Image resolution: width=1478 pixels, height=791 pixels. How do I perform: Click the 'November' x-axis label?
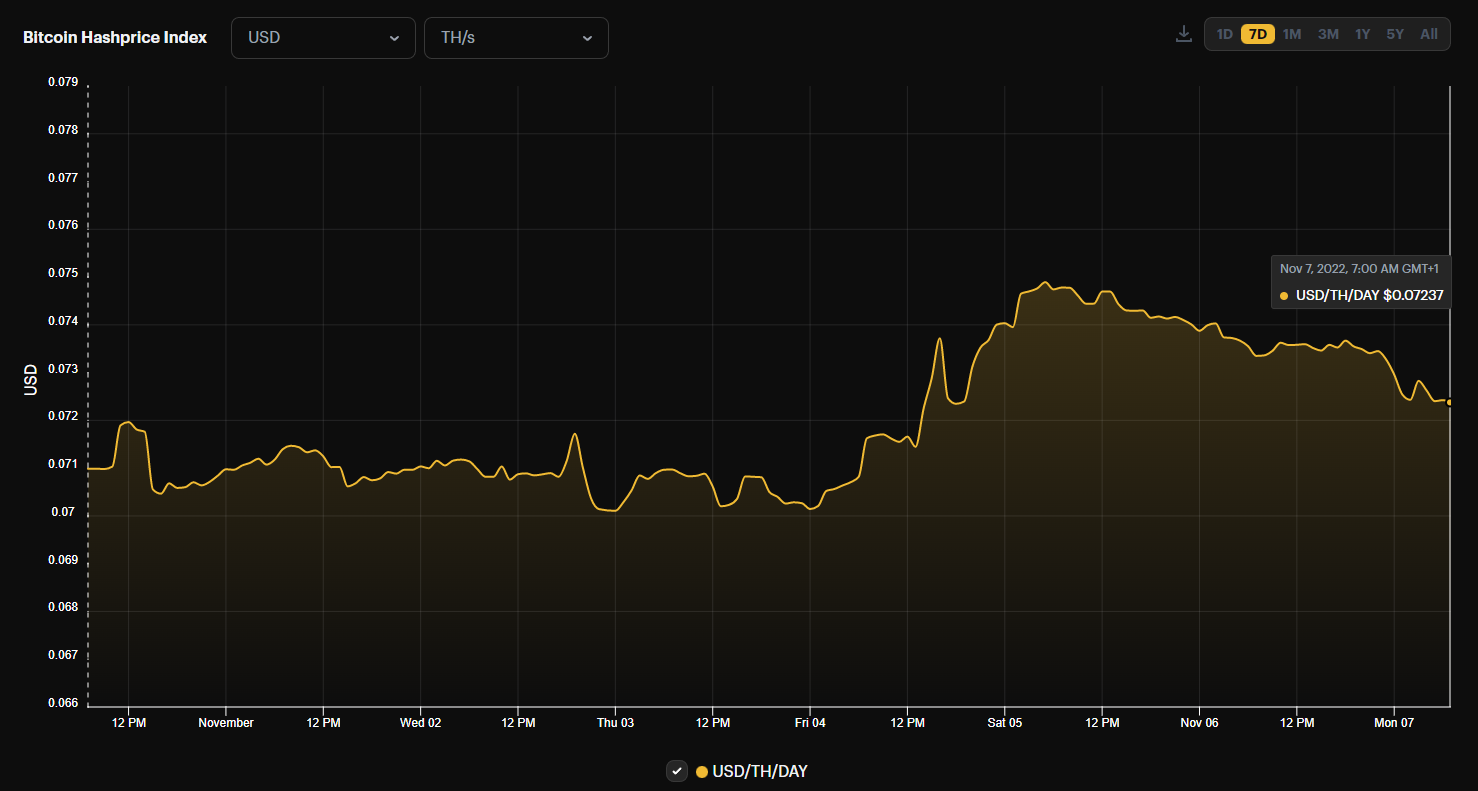226,722
